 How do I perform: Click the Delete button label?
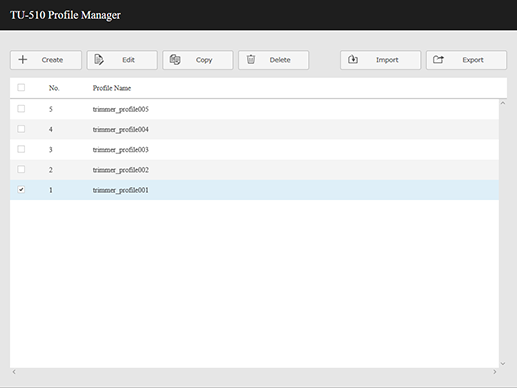click(x=280, y=60)
